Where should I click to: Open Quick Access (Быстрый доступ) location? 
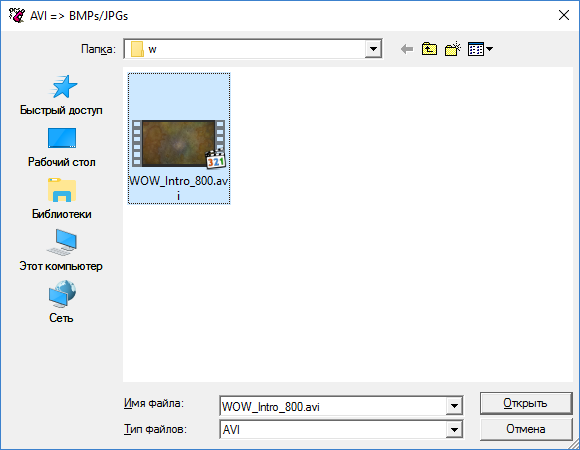[x=61, y=95]
